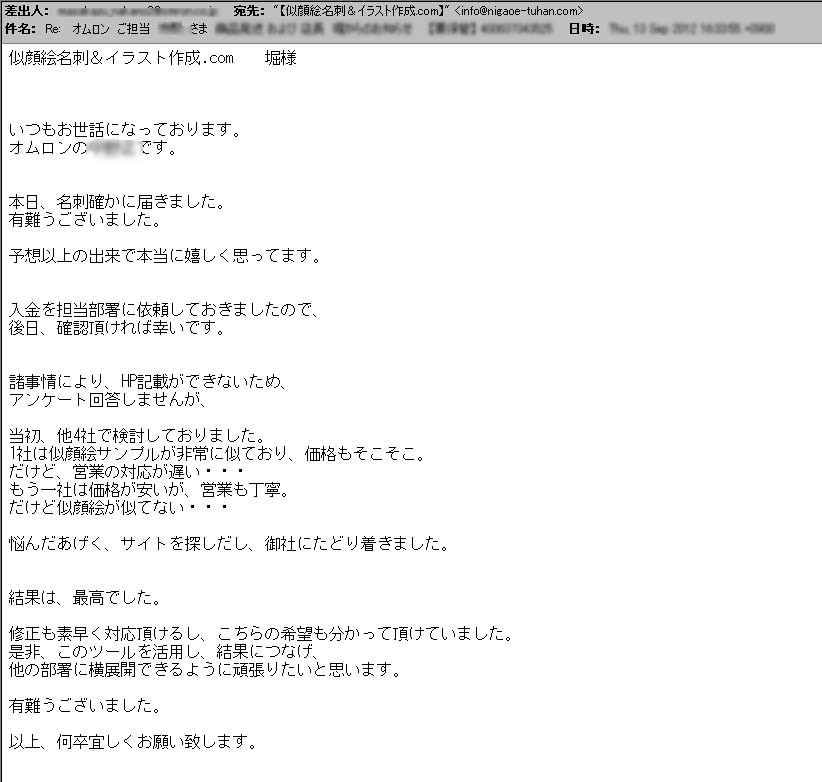Click the closing line 以上、何卒宜しくお願い致します
The width and height of the screenshot is (822, 782).
133,742
